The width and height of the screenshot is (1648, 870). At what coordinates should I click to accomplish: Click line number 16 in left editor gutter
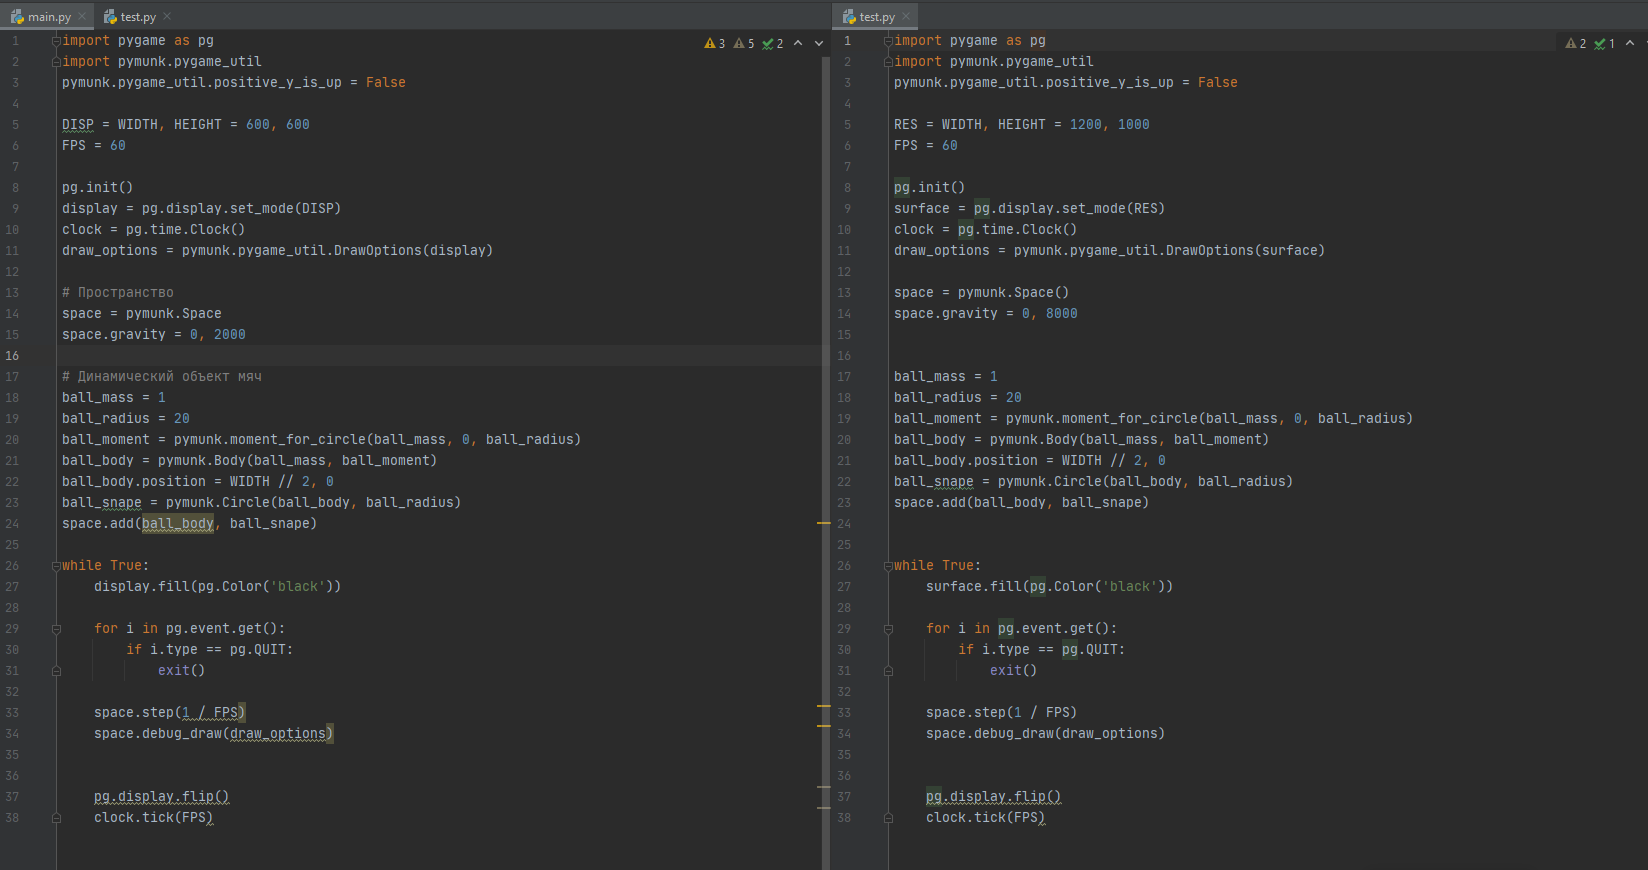click(x=13, y=356)
